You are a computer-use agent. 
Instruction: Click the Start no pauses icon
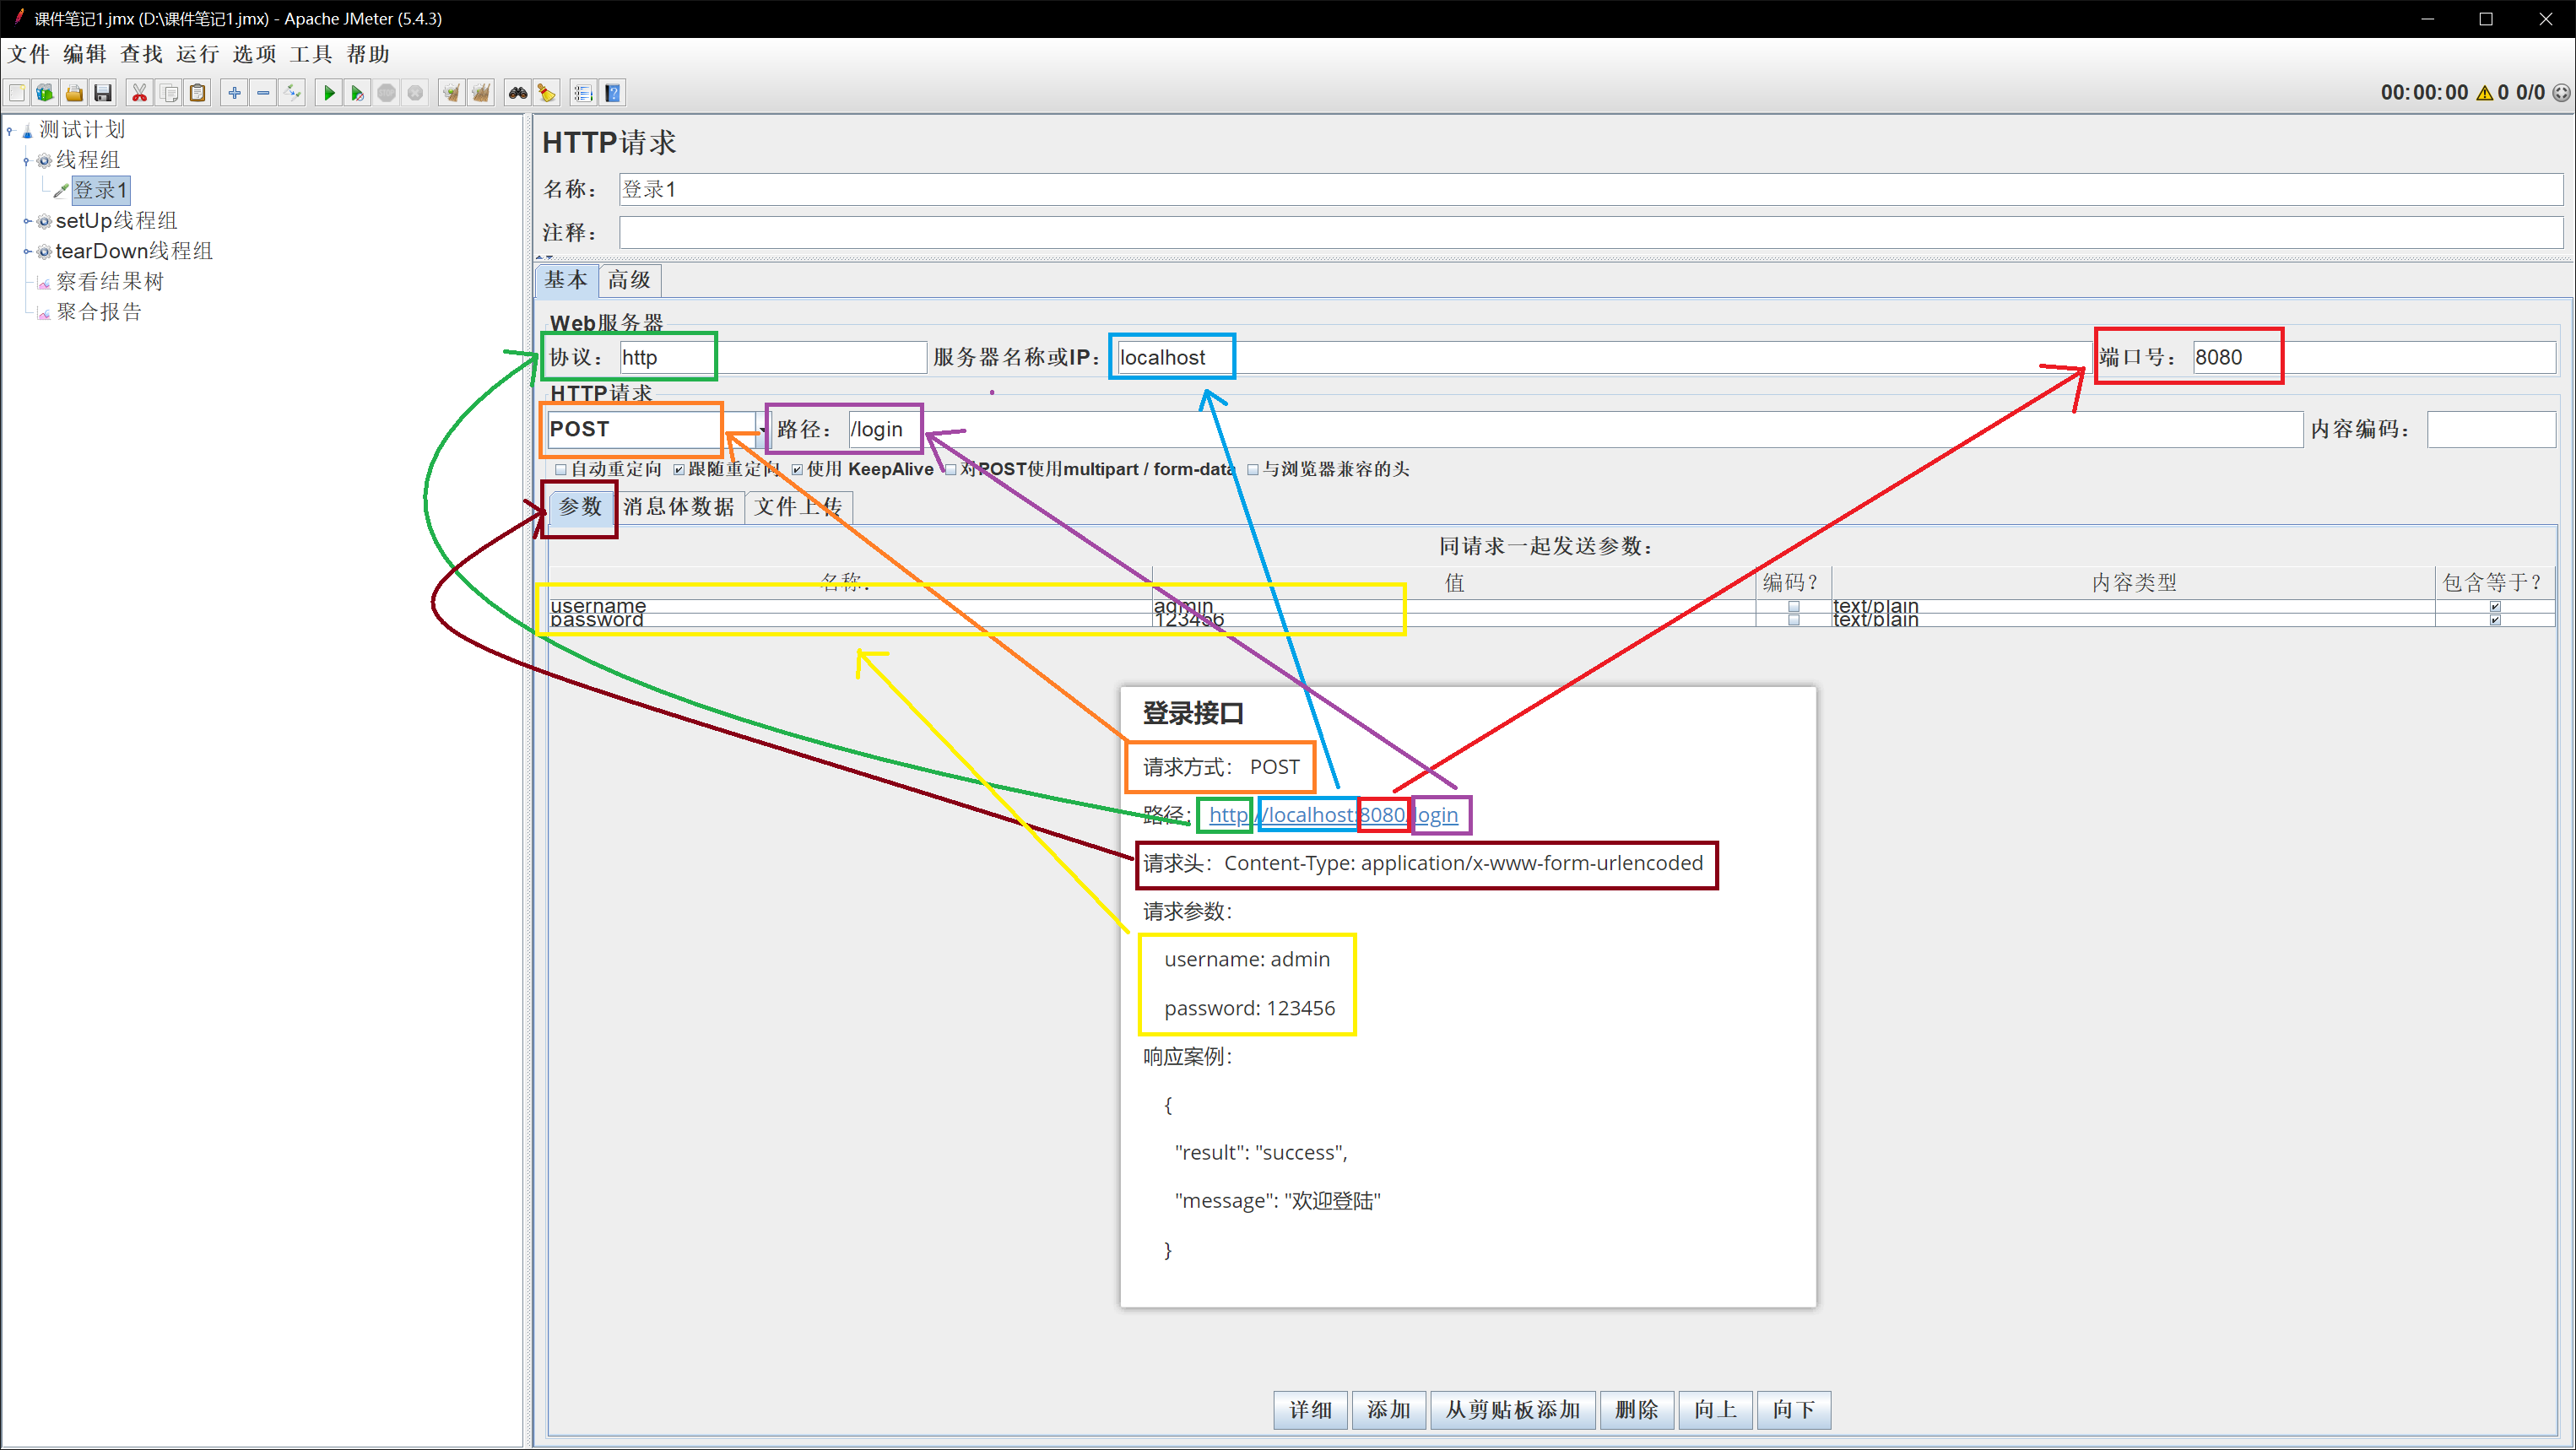coord(357,93)
